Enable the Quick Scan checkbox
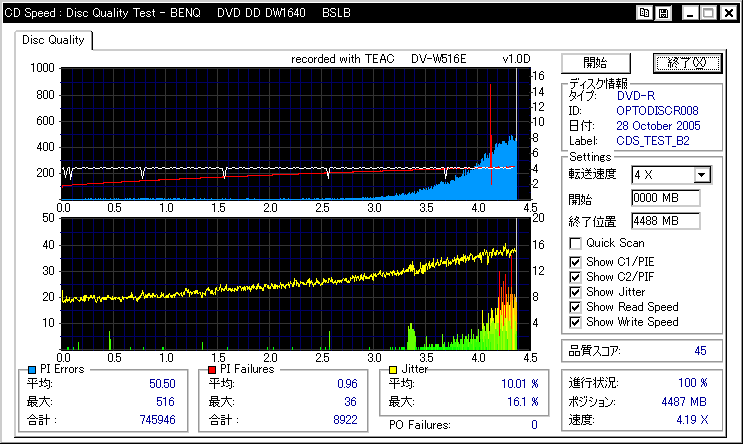This screenshot has height=444, width=743. [x=575, y=244]
